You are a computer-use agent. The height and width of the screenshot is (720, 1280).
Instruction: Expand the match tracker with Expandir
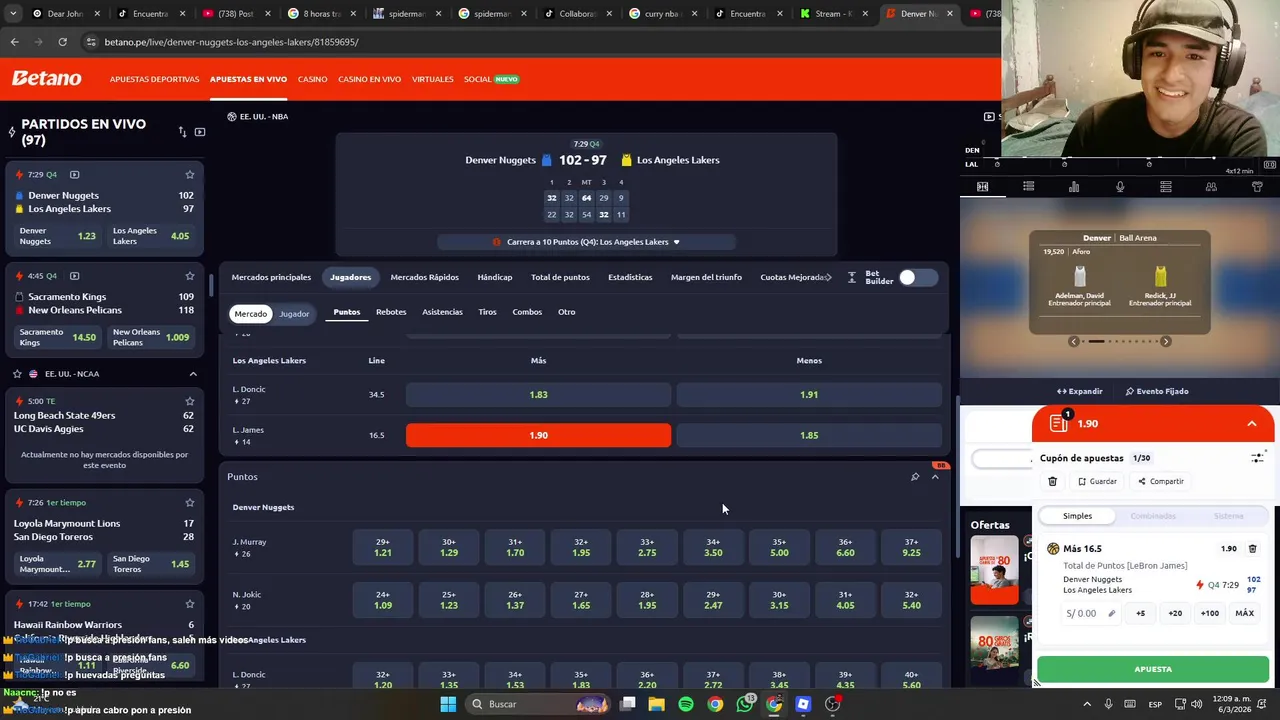[x=1080, y=391]
